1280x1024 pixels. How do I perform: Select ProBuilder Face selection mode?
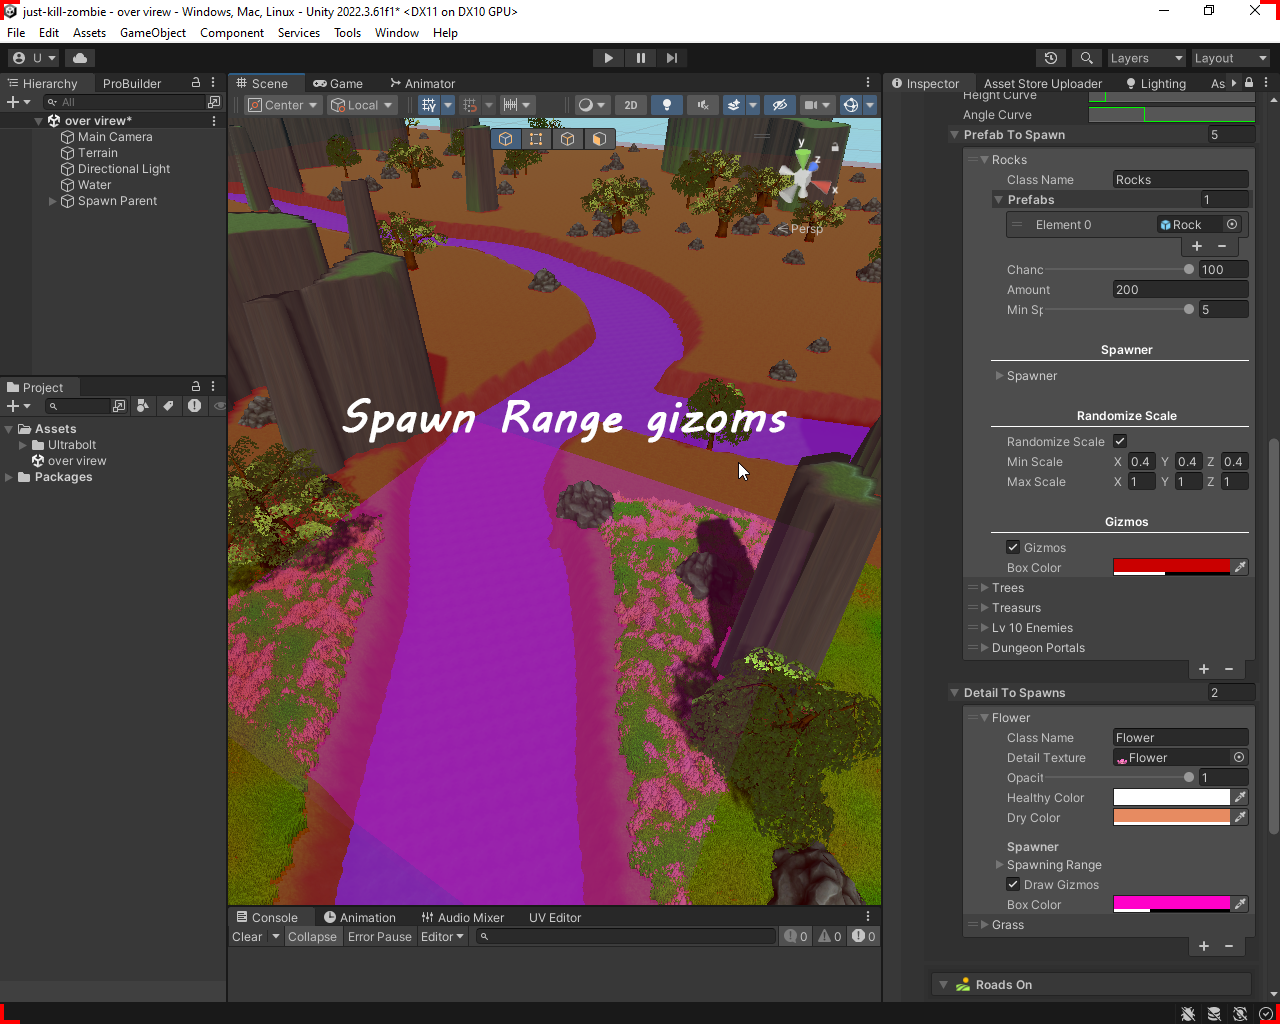click(599, 139)
